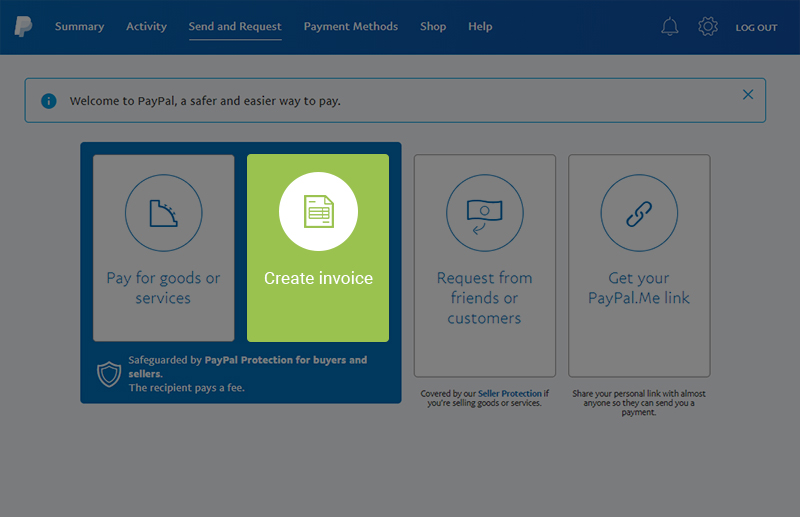This screenshot has width=800, height=517.
Task: Click LOG OUT
Action: 756,28
